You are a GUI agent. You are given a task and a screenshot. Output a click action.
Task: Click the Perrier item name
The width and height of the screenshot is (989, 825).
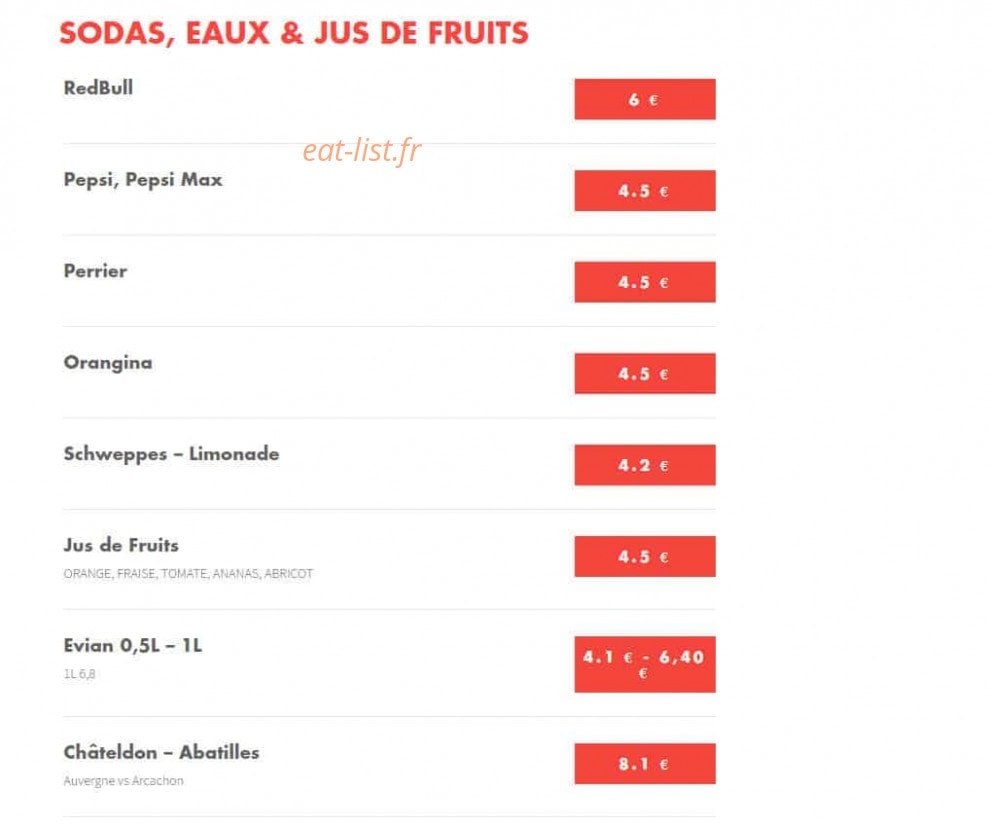click(x=95, y=271)
